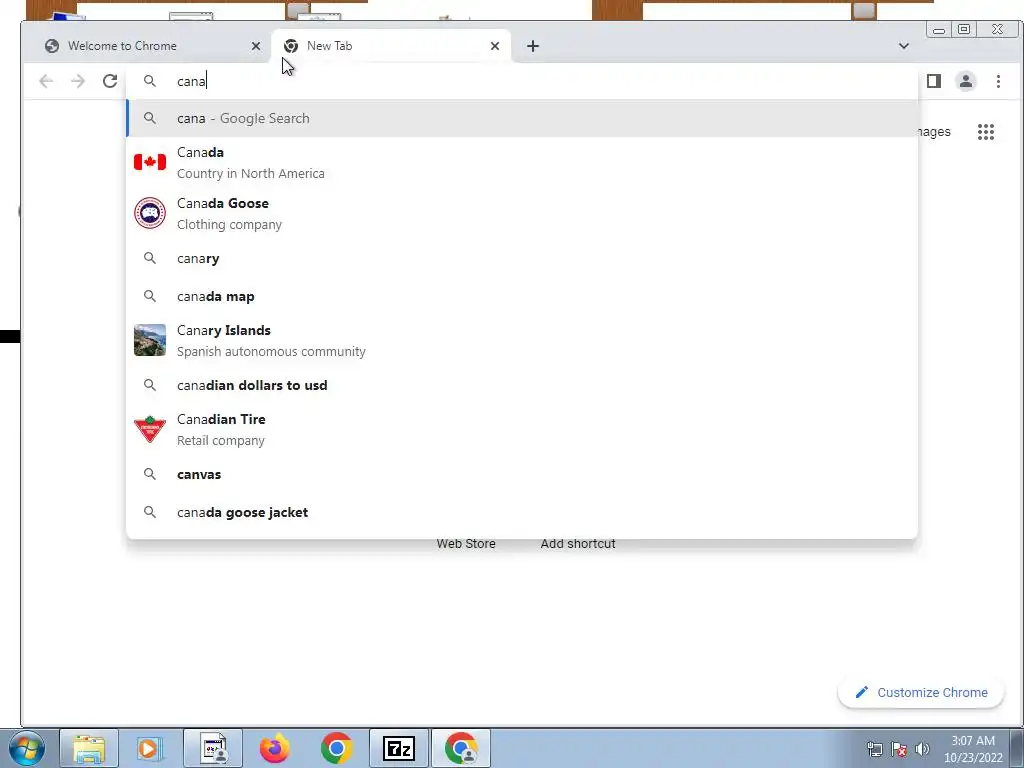The height and width of the screenshot is (768, 1024).
Task: Click the Web Store shortcut label
Action: [x=466, y=543]
